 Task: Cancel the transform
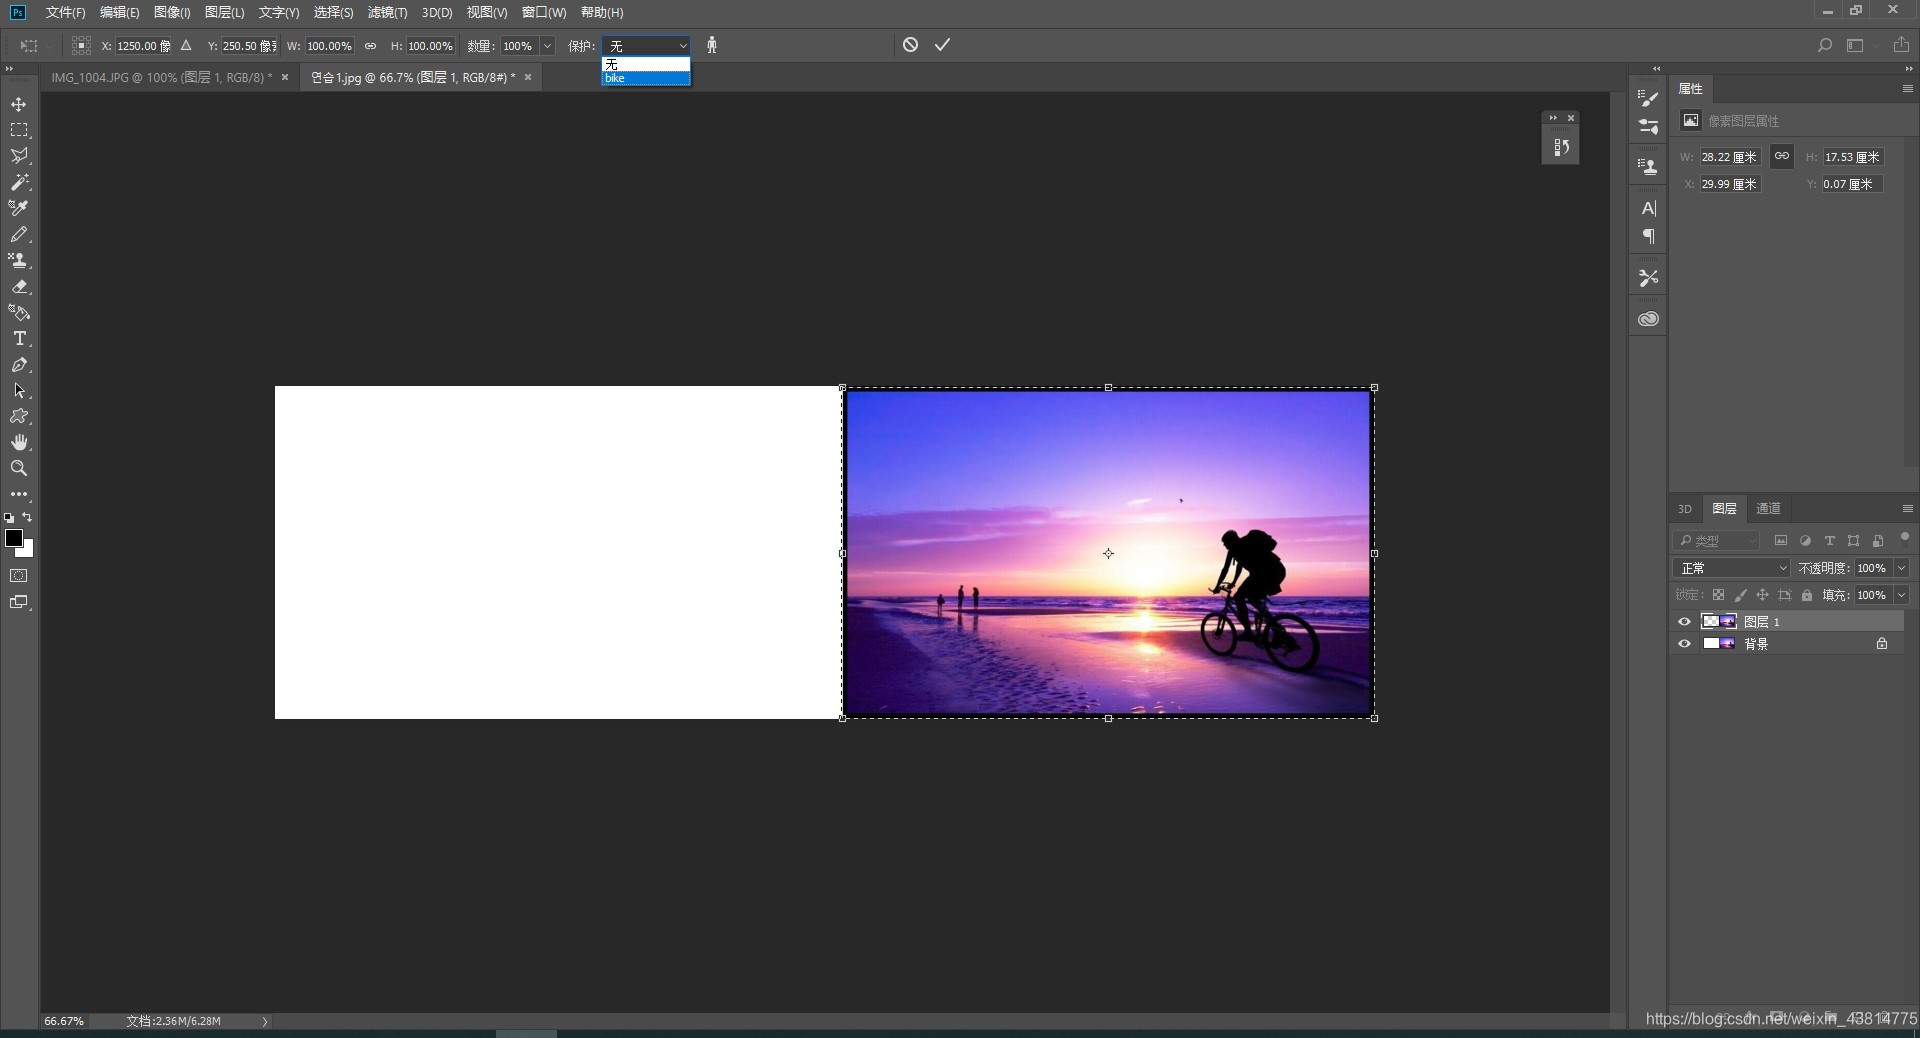(x=910, y=45)
